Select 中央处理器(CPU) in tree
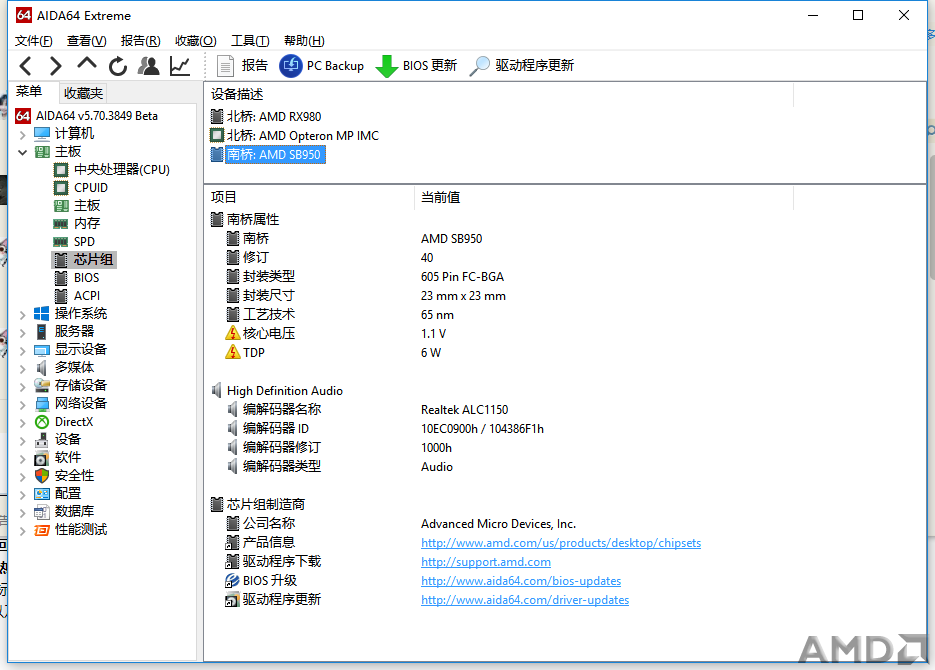This screenshot has height=670, width=935. 112,170
